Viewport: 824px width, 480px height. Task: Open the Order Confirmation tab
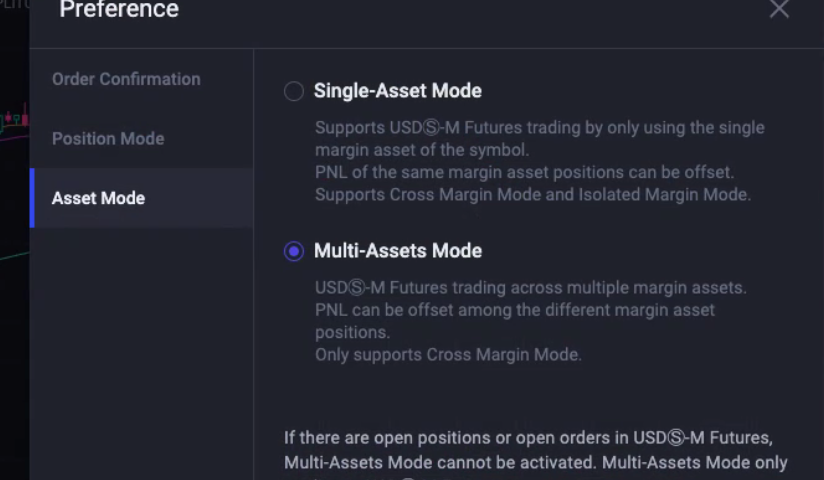click(x=126, y=79)
